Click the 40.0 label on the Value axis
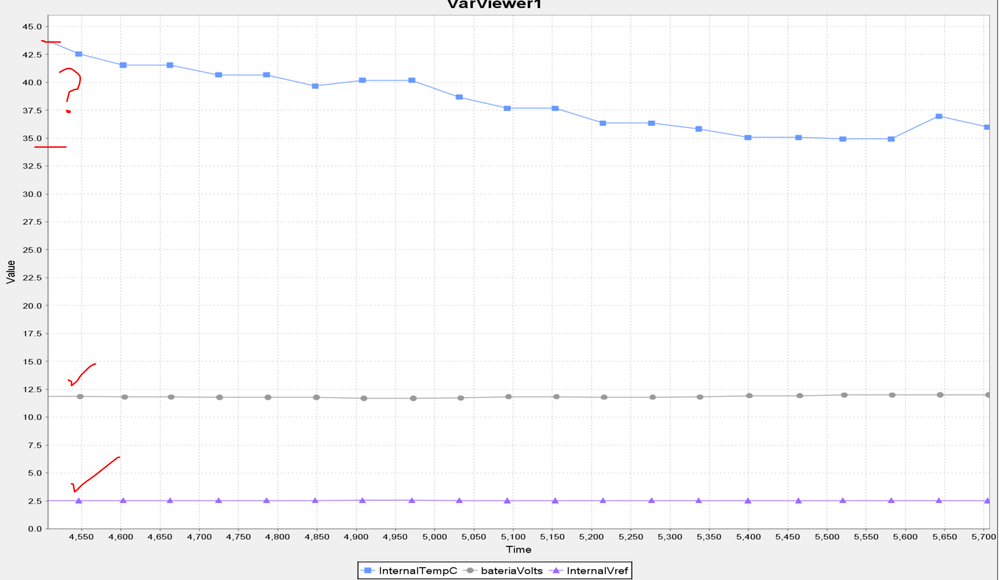This screenshot has height=580, width=999. click(32, 82)
